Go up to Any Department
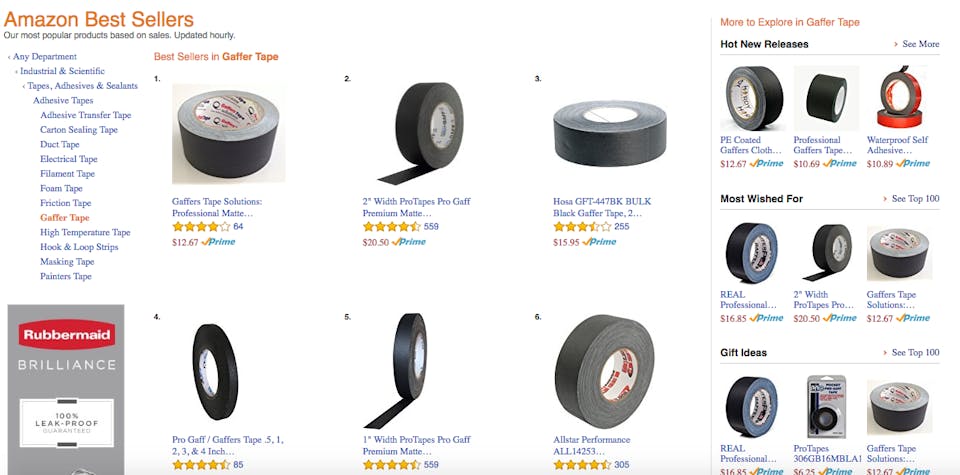This screenshot has width=960, height=475. pos(45,57)
